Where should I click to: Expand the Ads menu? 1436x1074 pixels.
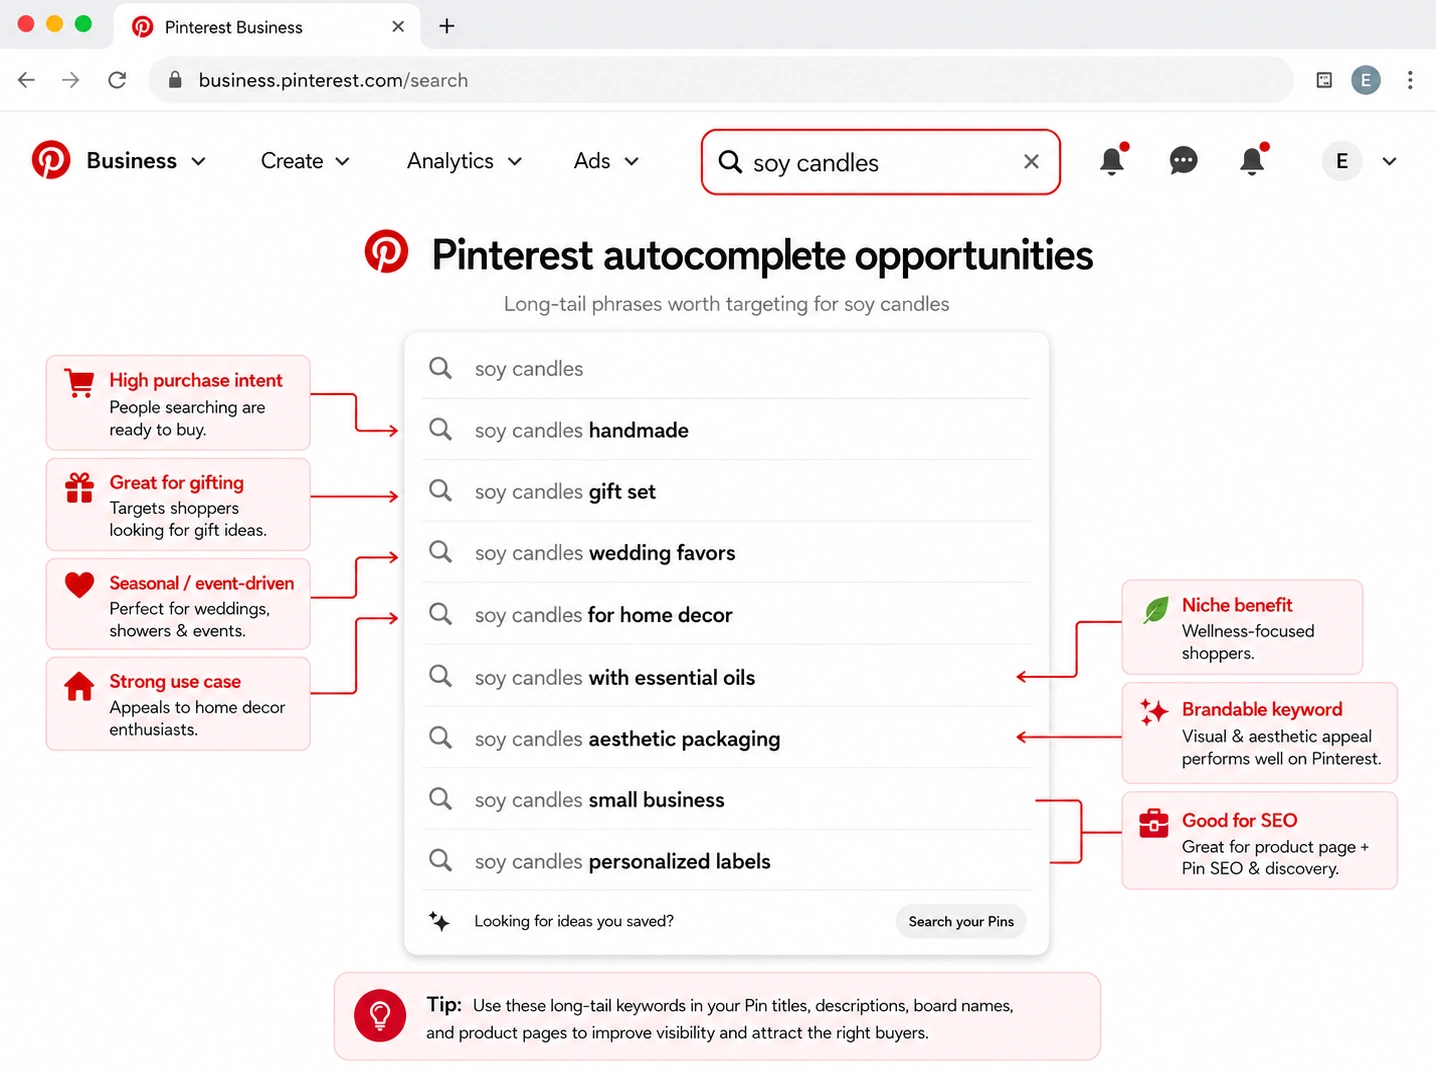tap(606, 161)
